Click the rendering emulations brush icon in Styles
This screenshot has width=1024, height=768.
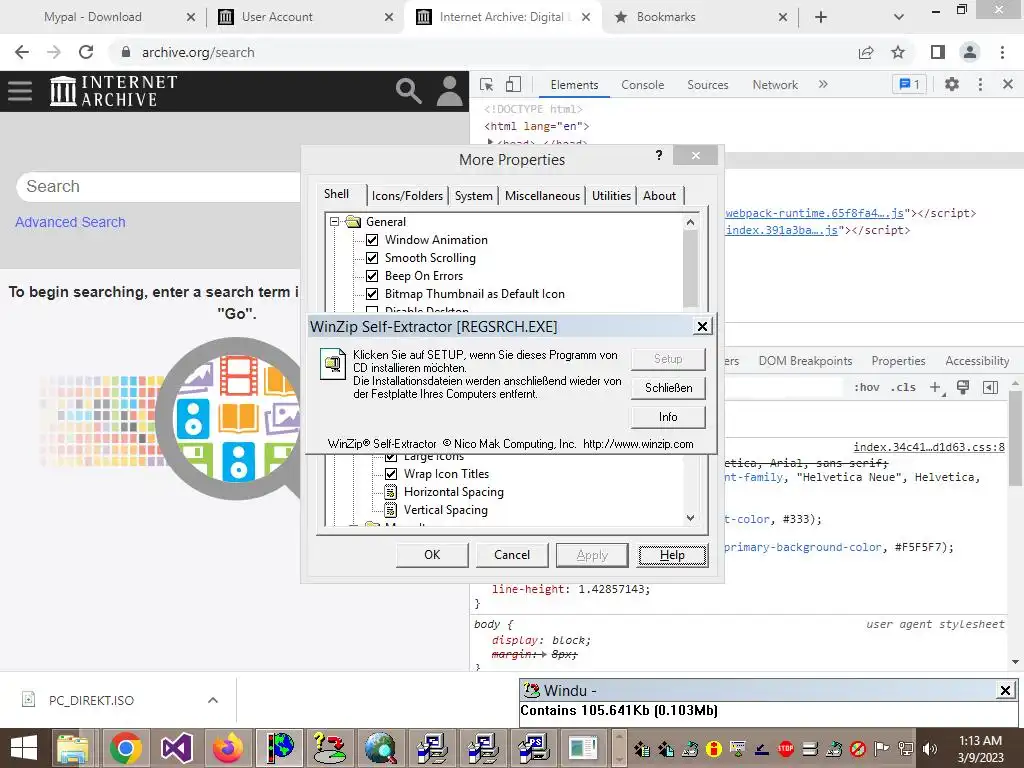pos(963,387)
